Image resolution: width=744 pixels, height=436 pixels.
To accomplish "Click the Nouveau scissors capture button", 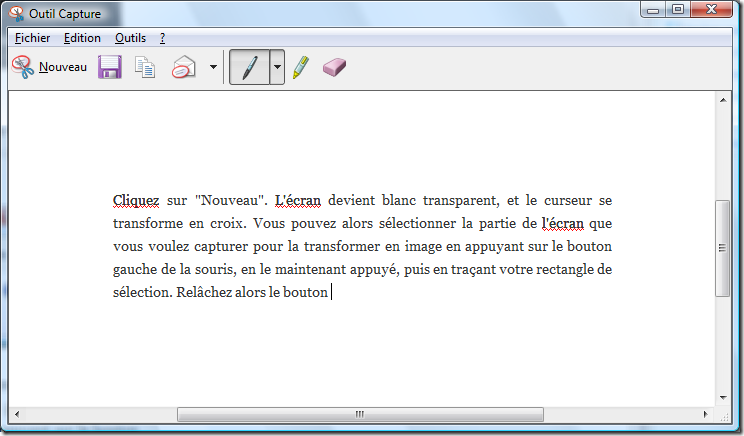I will click(49, 67).
